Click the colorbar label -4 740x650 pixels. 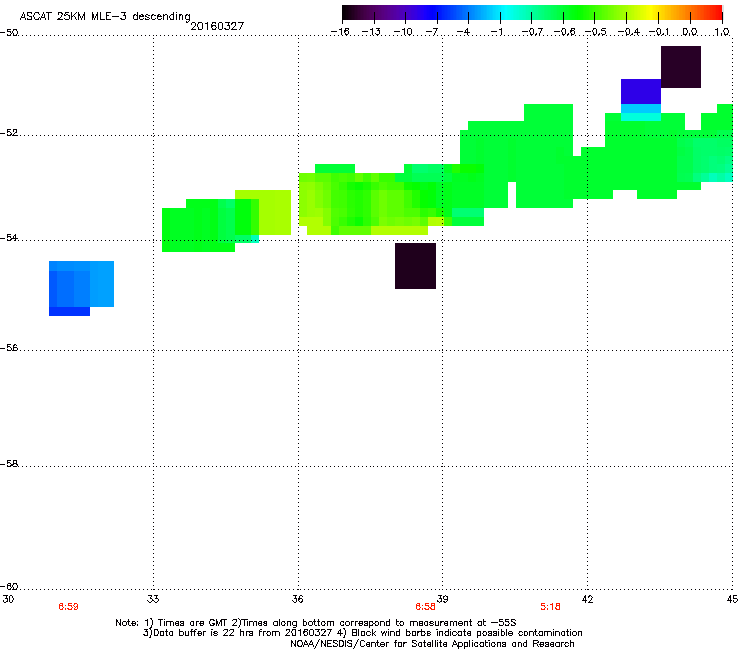click(463, 32)
